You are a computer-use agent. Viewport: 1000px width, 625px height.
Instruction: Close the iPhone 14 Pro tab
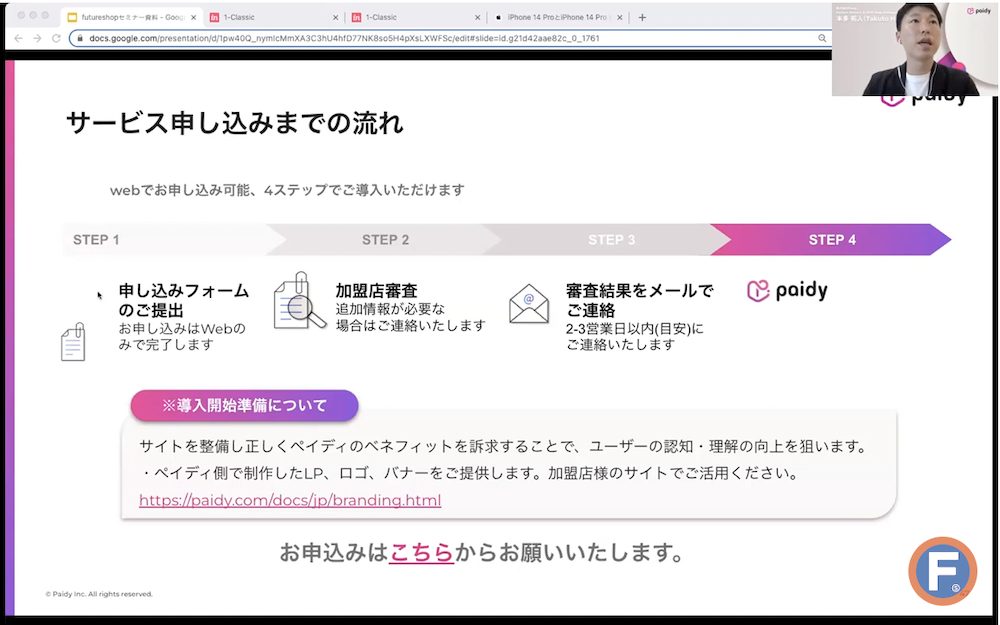[619, 17]
